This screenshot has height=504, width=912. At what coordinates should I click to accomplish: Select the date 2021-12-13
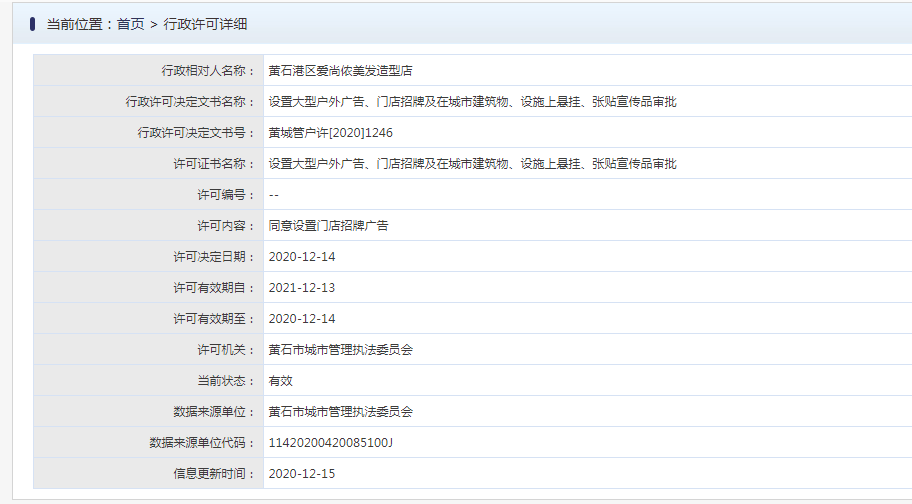click(x=302, y=288)
